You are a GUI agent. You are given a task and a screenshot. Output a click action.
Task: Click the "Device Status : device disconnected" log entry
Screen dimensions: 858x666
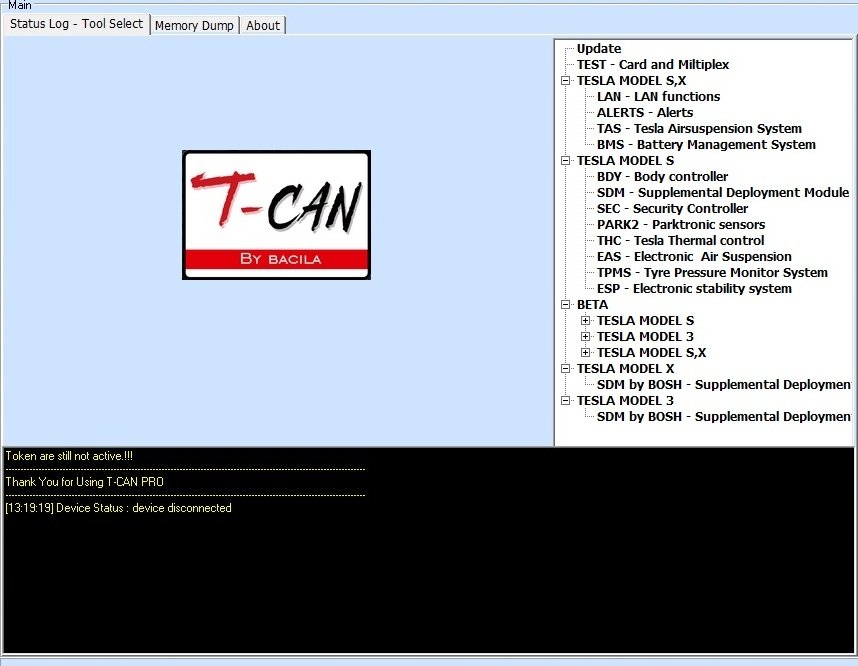point(118,508)
